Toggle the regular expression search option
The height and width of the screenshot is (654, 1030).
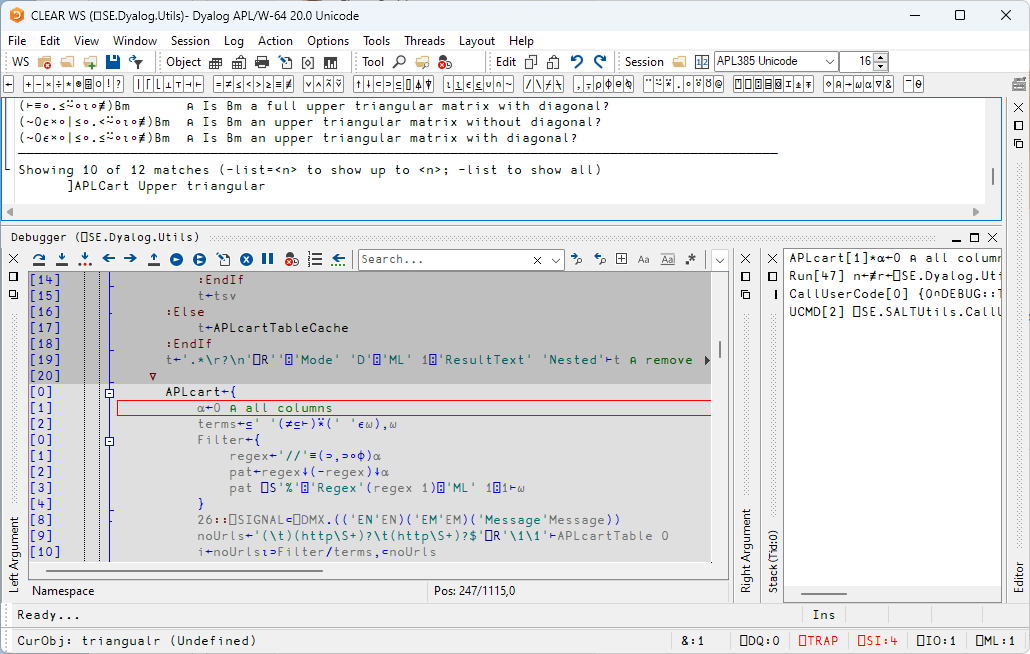(690, 259)
